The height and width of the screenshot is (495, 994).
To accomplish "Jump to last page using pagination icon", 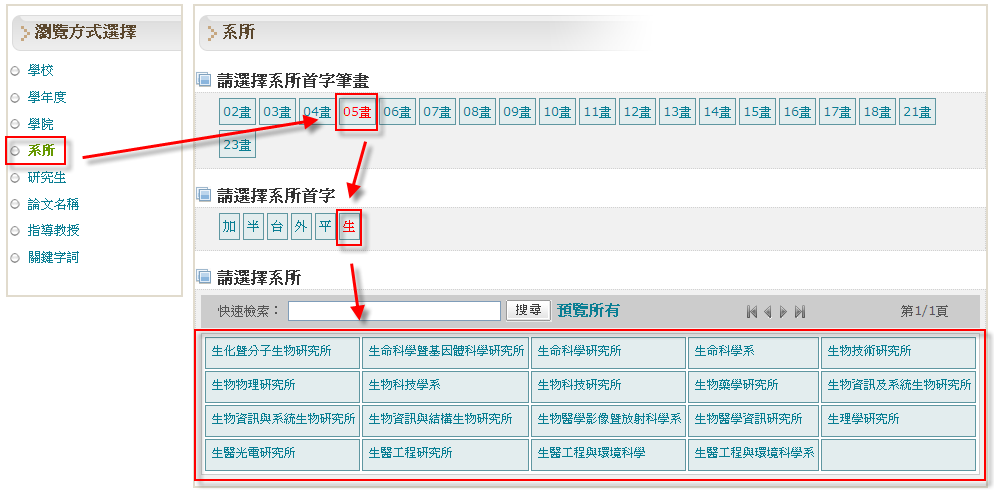I will (800, 312).
